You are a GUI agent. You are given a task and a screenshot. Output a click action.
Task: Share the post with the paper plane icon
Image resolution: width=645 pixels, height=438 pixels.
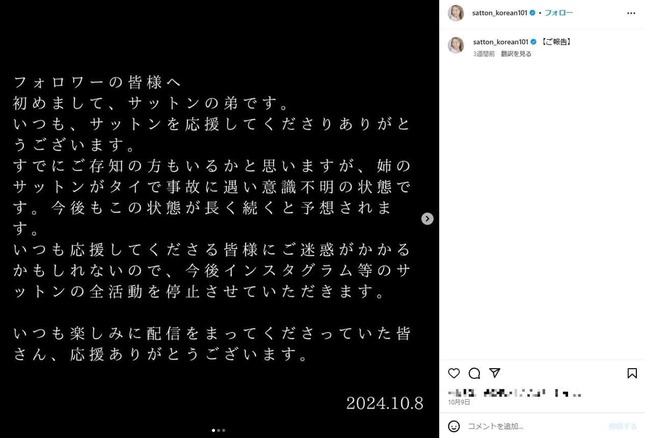(494, 373)
